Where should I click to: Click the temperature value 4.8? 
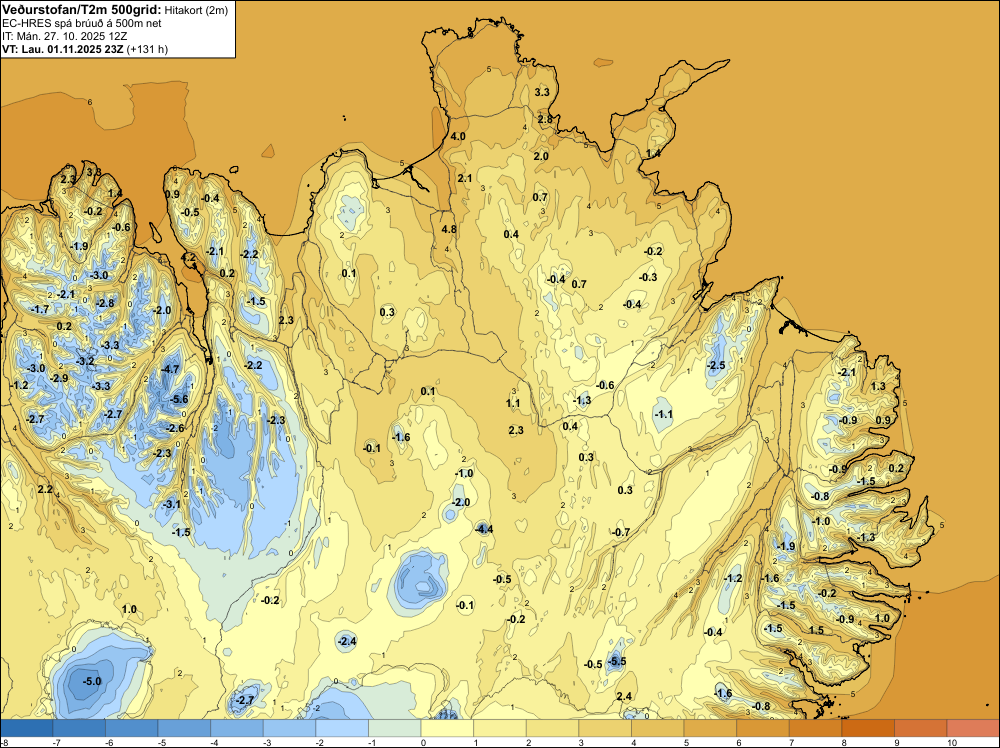(x=448, y=230)
